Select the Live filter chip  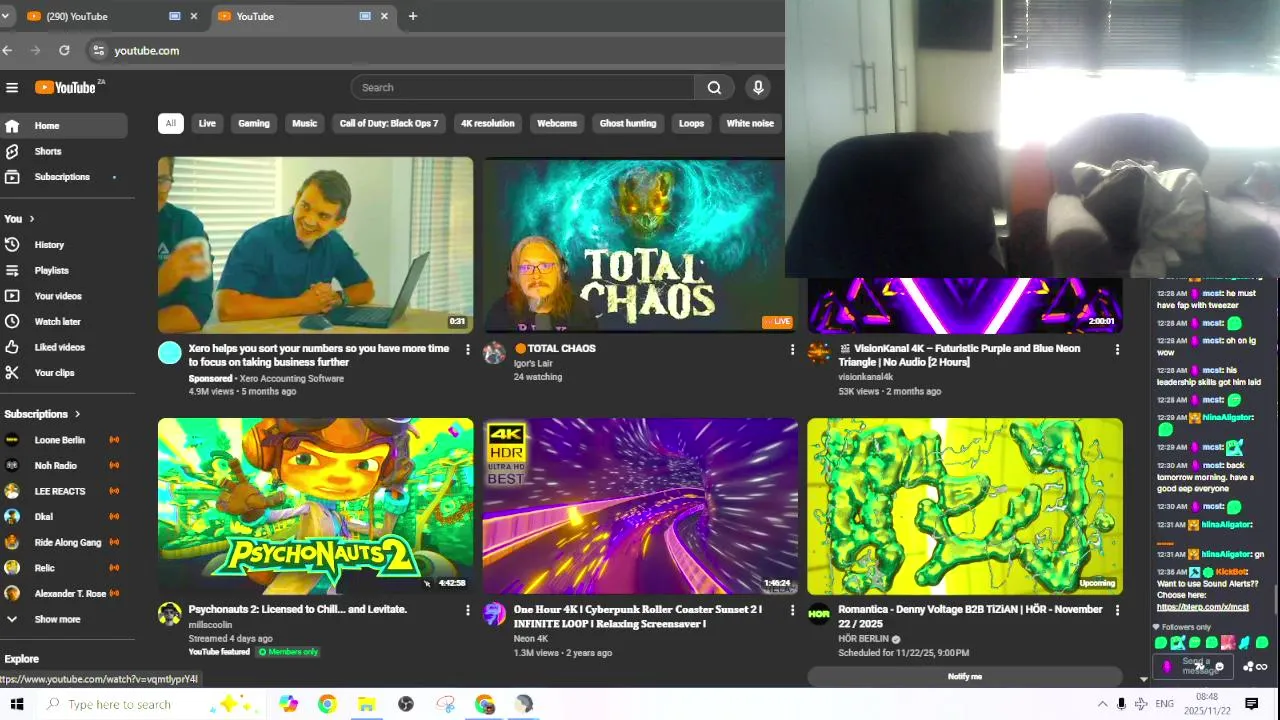pyautogui.click(x=207, y=123)
